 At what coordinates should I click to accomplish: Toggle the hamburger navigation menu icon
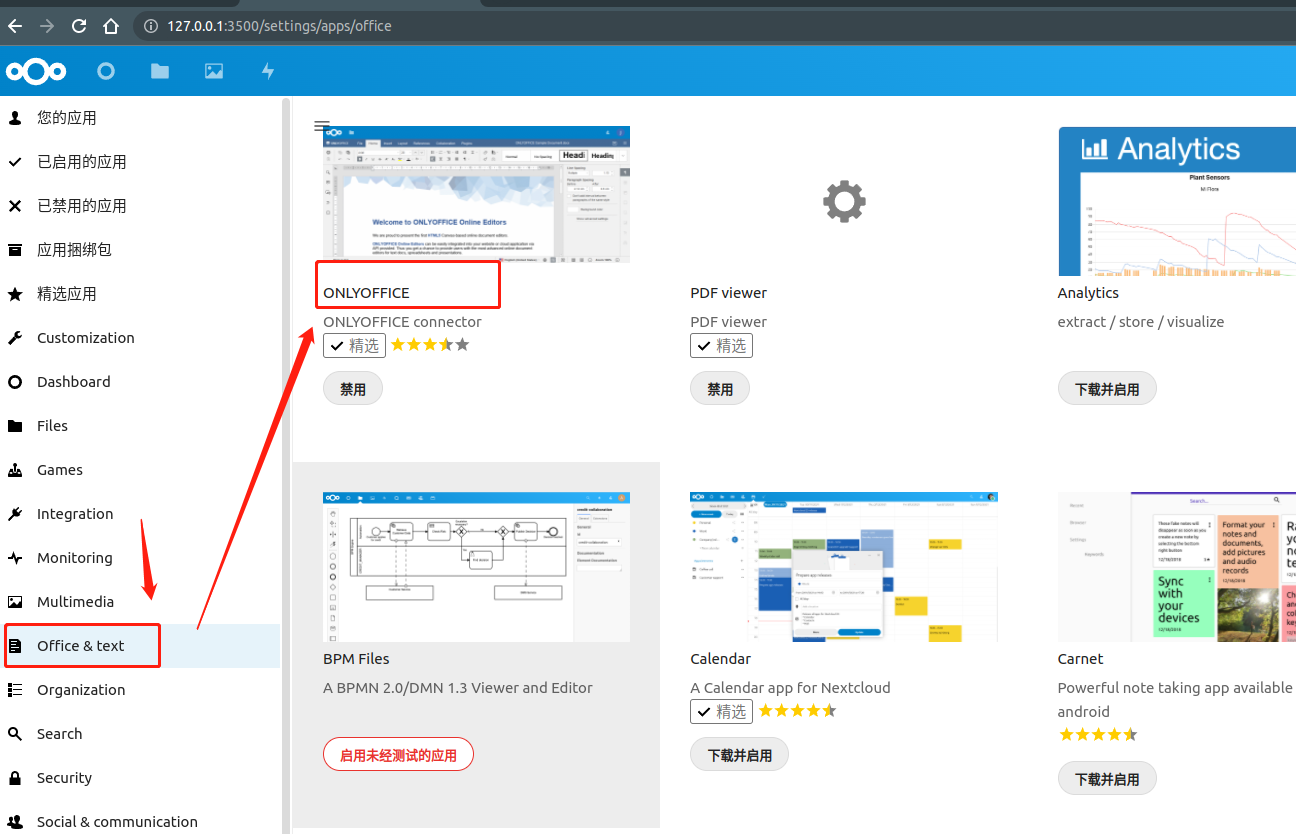pyautogui.click(x=322, y=126)
